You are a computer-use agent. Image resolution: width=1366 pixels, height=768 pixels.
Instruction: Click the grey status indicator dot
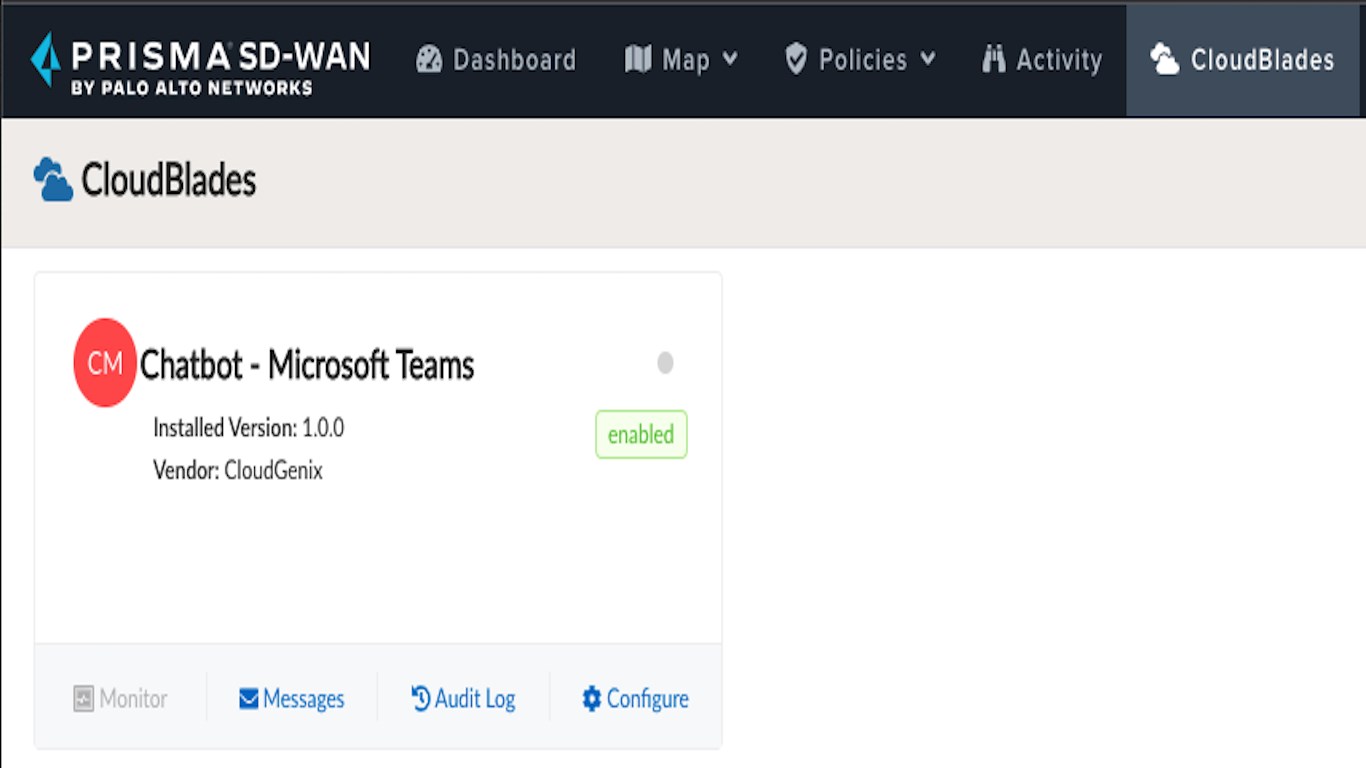click(x=665, y=363)
